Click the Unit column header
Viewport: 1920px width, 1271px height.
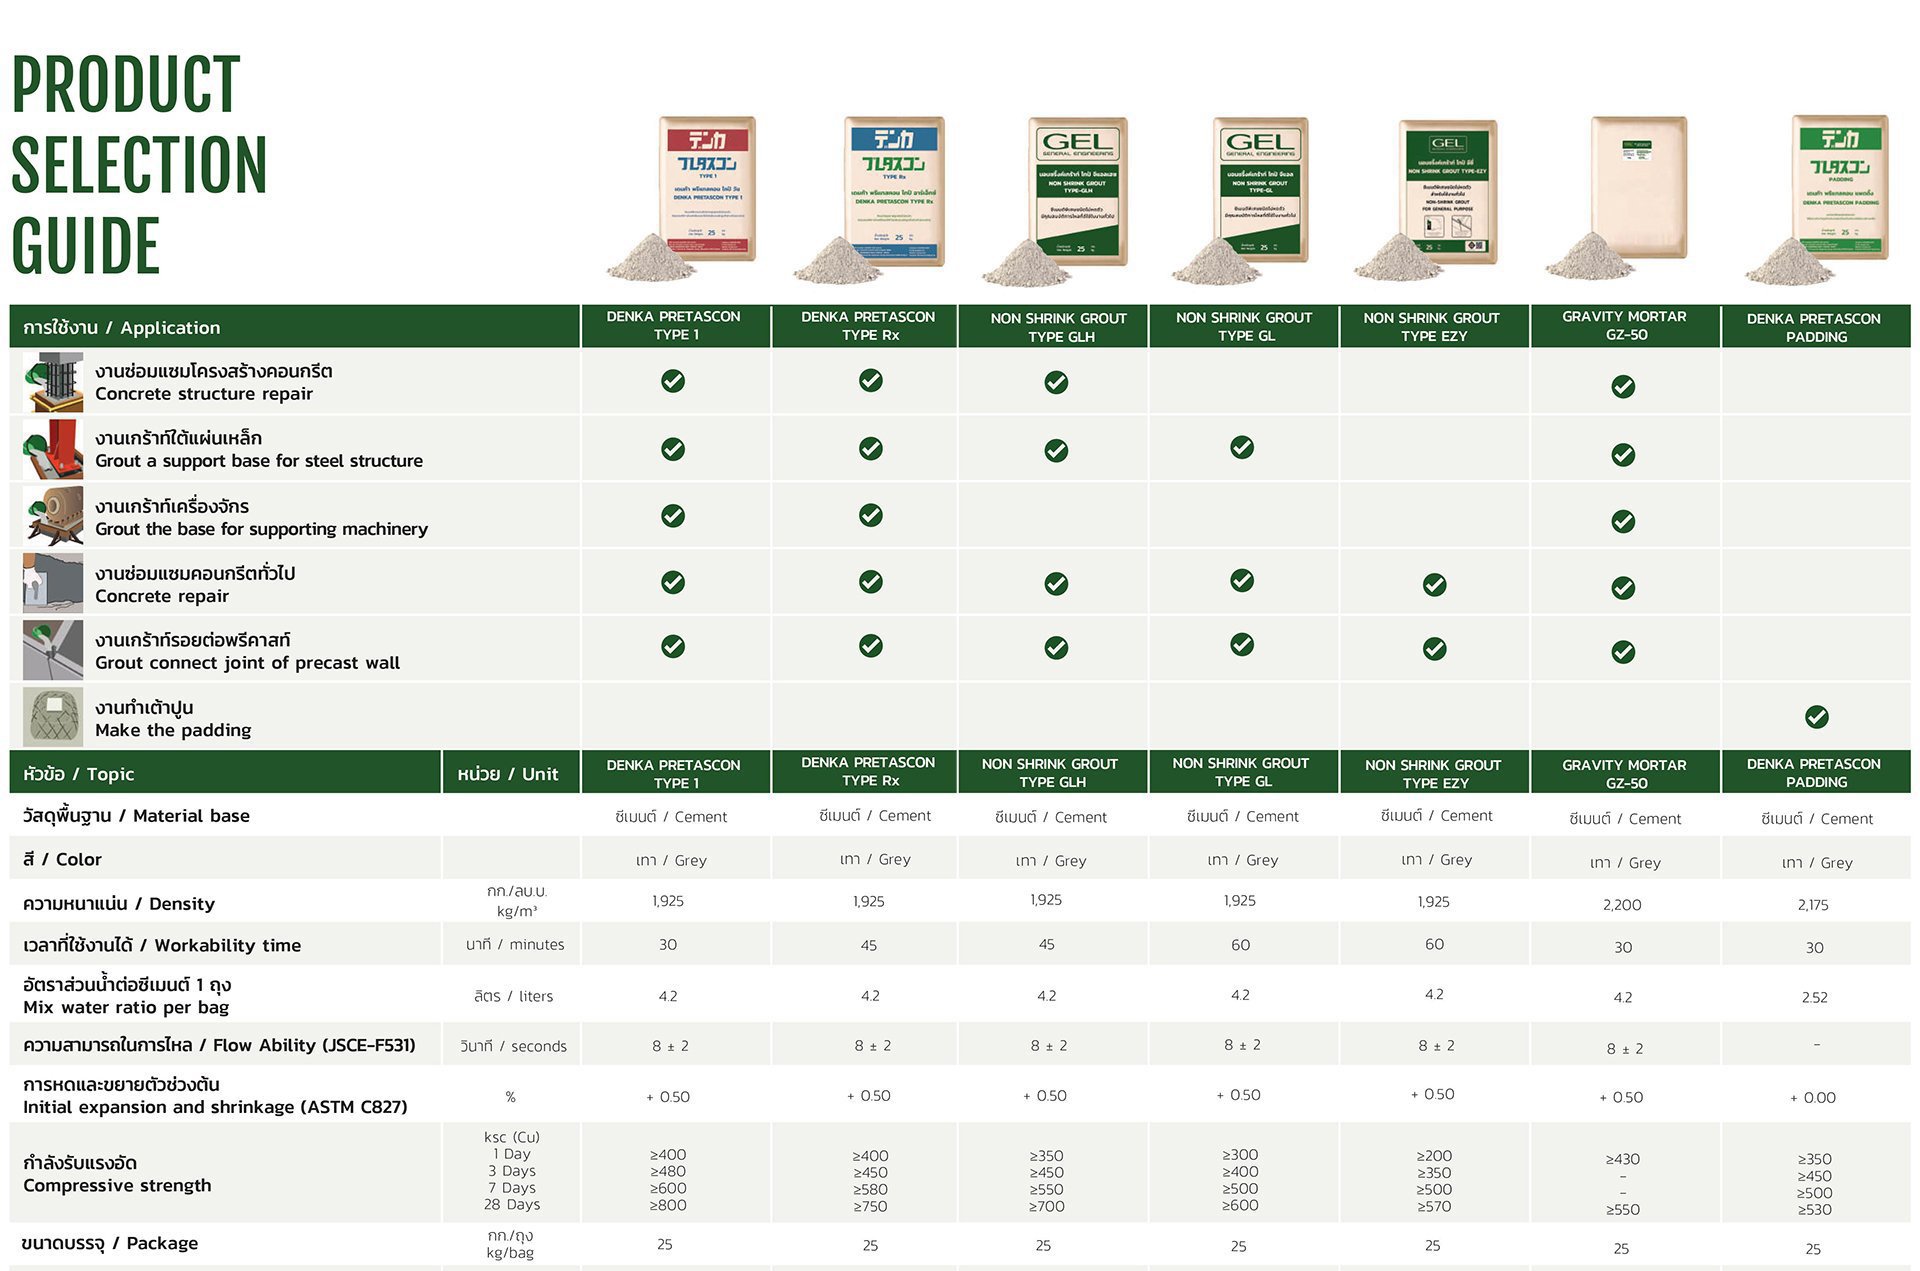pyautogui.click(x=508, y=774)
